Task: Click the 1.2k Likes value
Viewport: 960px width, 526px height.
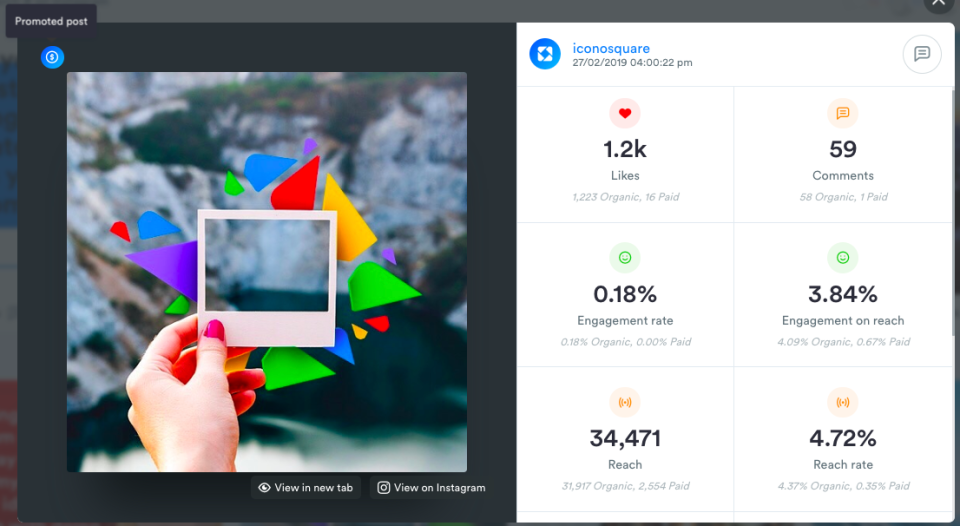Action: 625,150
